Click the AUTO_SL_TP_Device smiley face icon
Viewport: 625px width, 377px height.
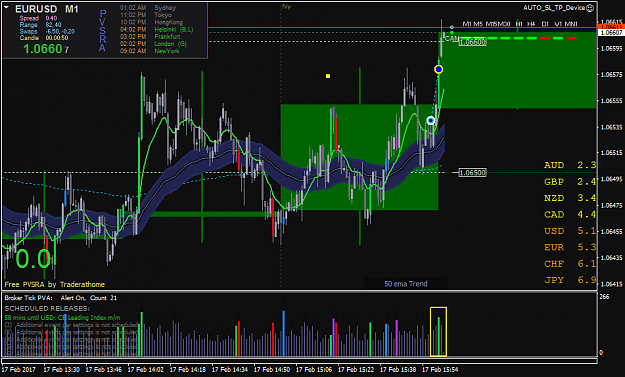point(590,8)
